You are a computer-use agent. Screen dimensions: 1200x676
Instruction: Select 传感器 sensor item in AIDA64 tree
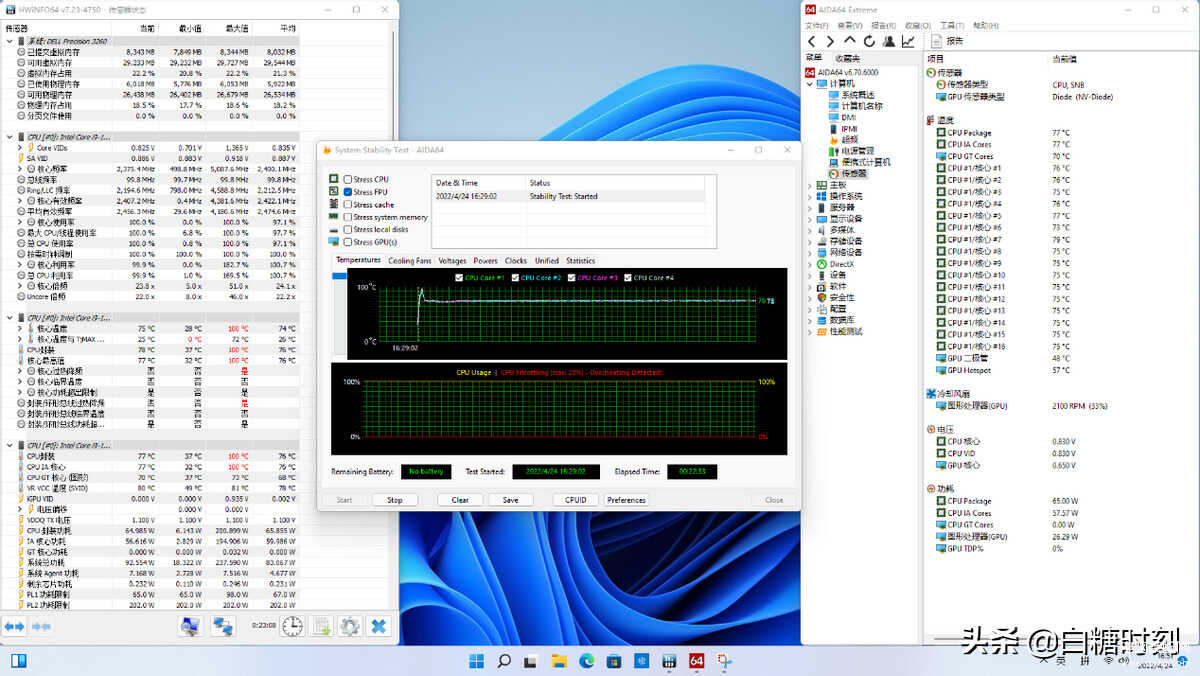point(848,173)
